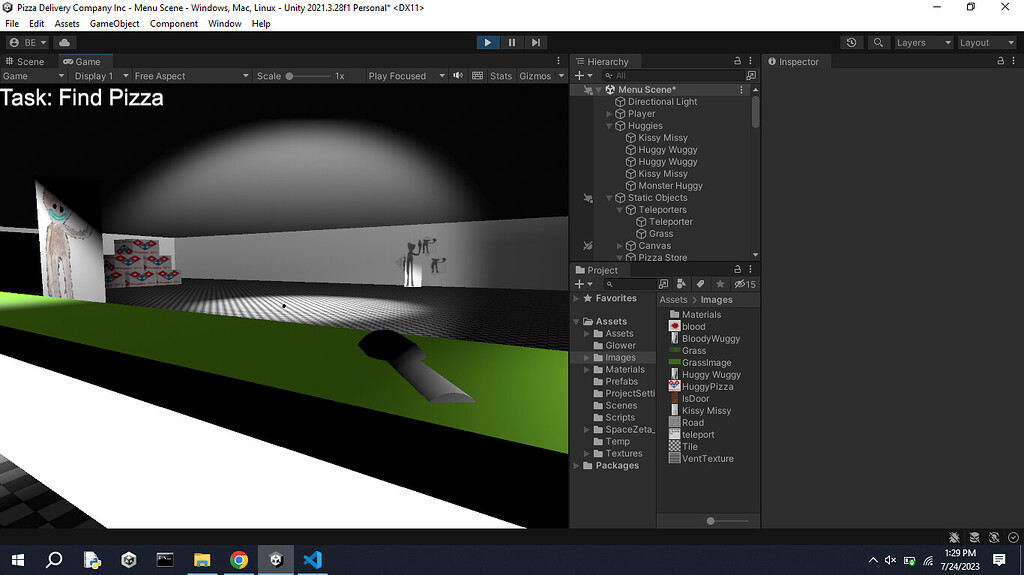
Task: Open Unity global search magnifier
Action: click(878, 42)
